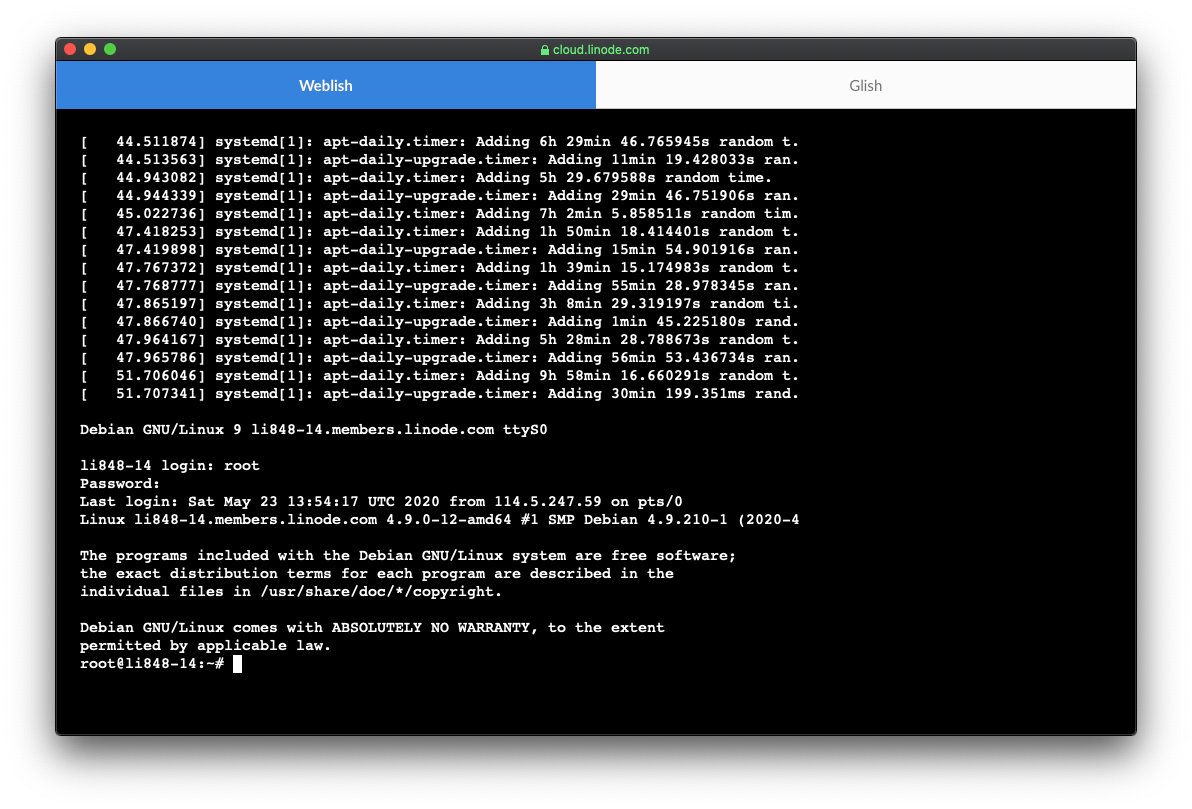Click the 'Password:' prompt line
The image size is (1192, 809).
coord(120,484)
